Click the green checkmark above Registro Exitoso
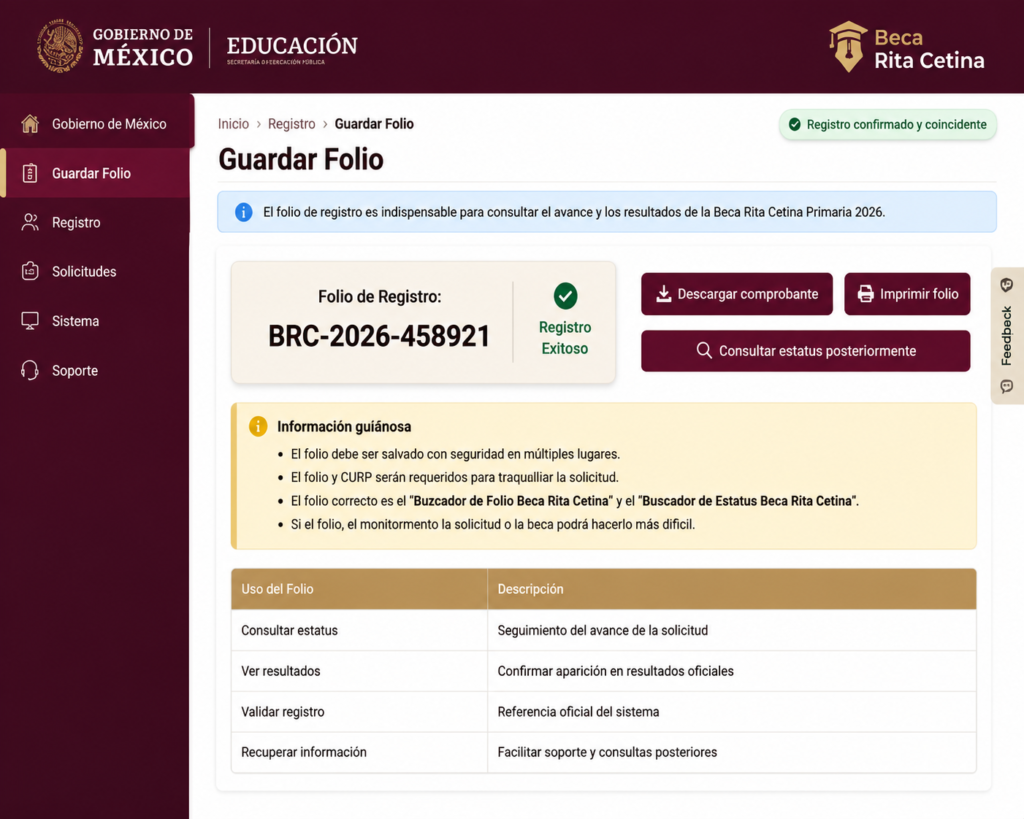 point(566,296)
